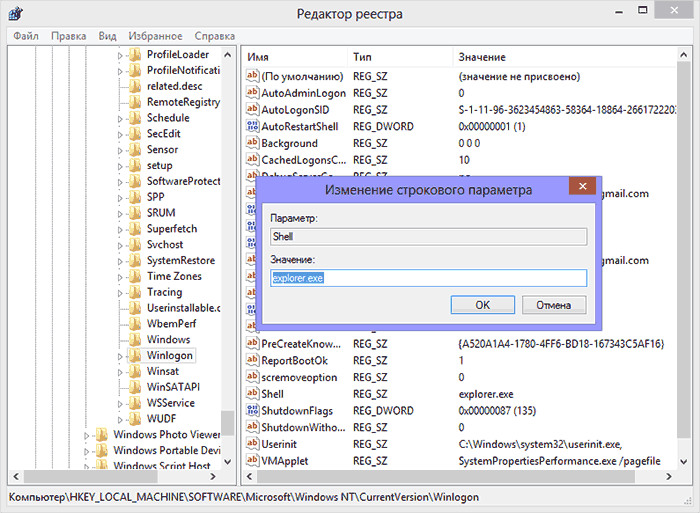Expand the SystemRestore tree node

[120, 262]
